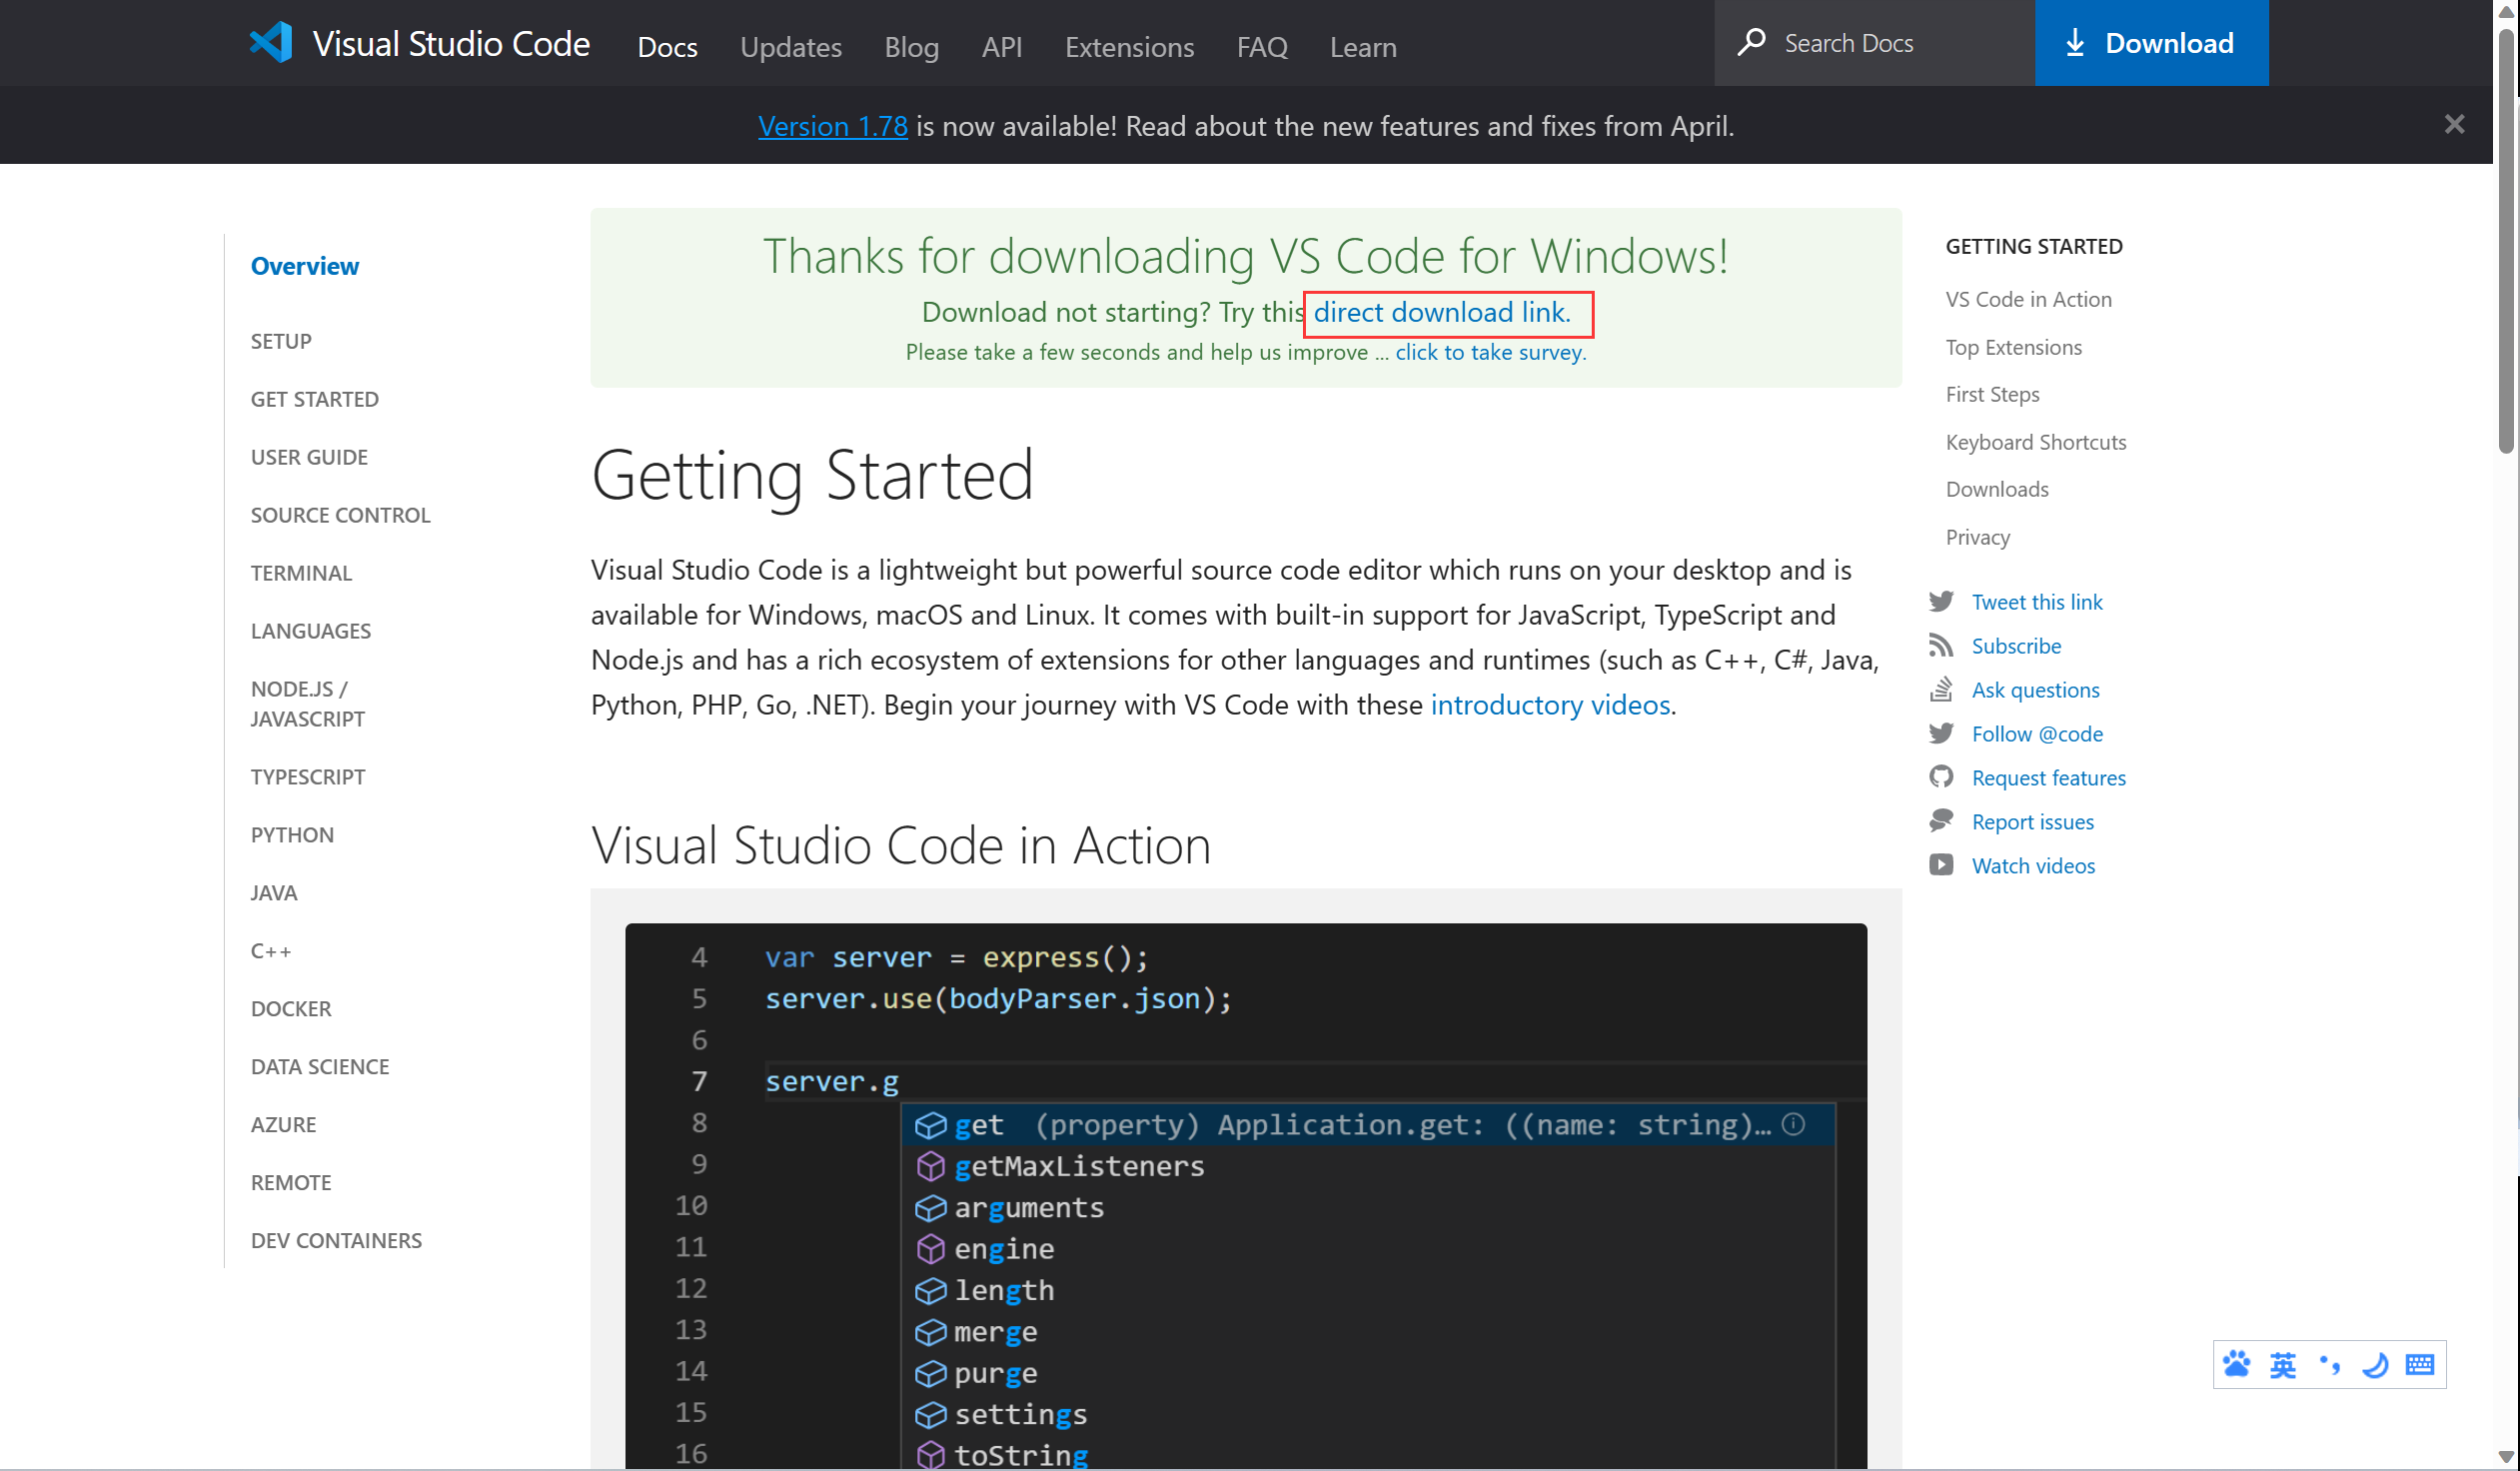Select the settings suggestion cube icon

click(x=930, y=1415)
